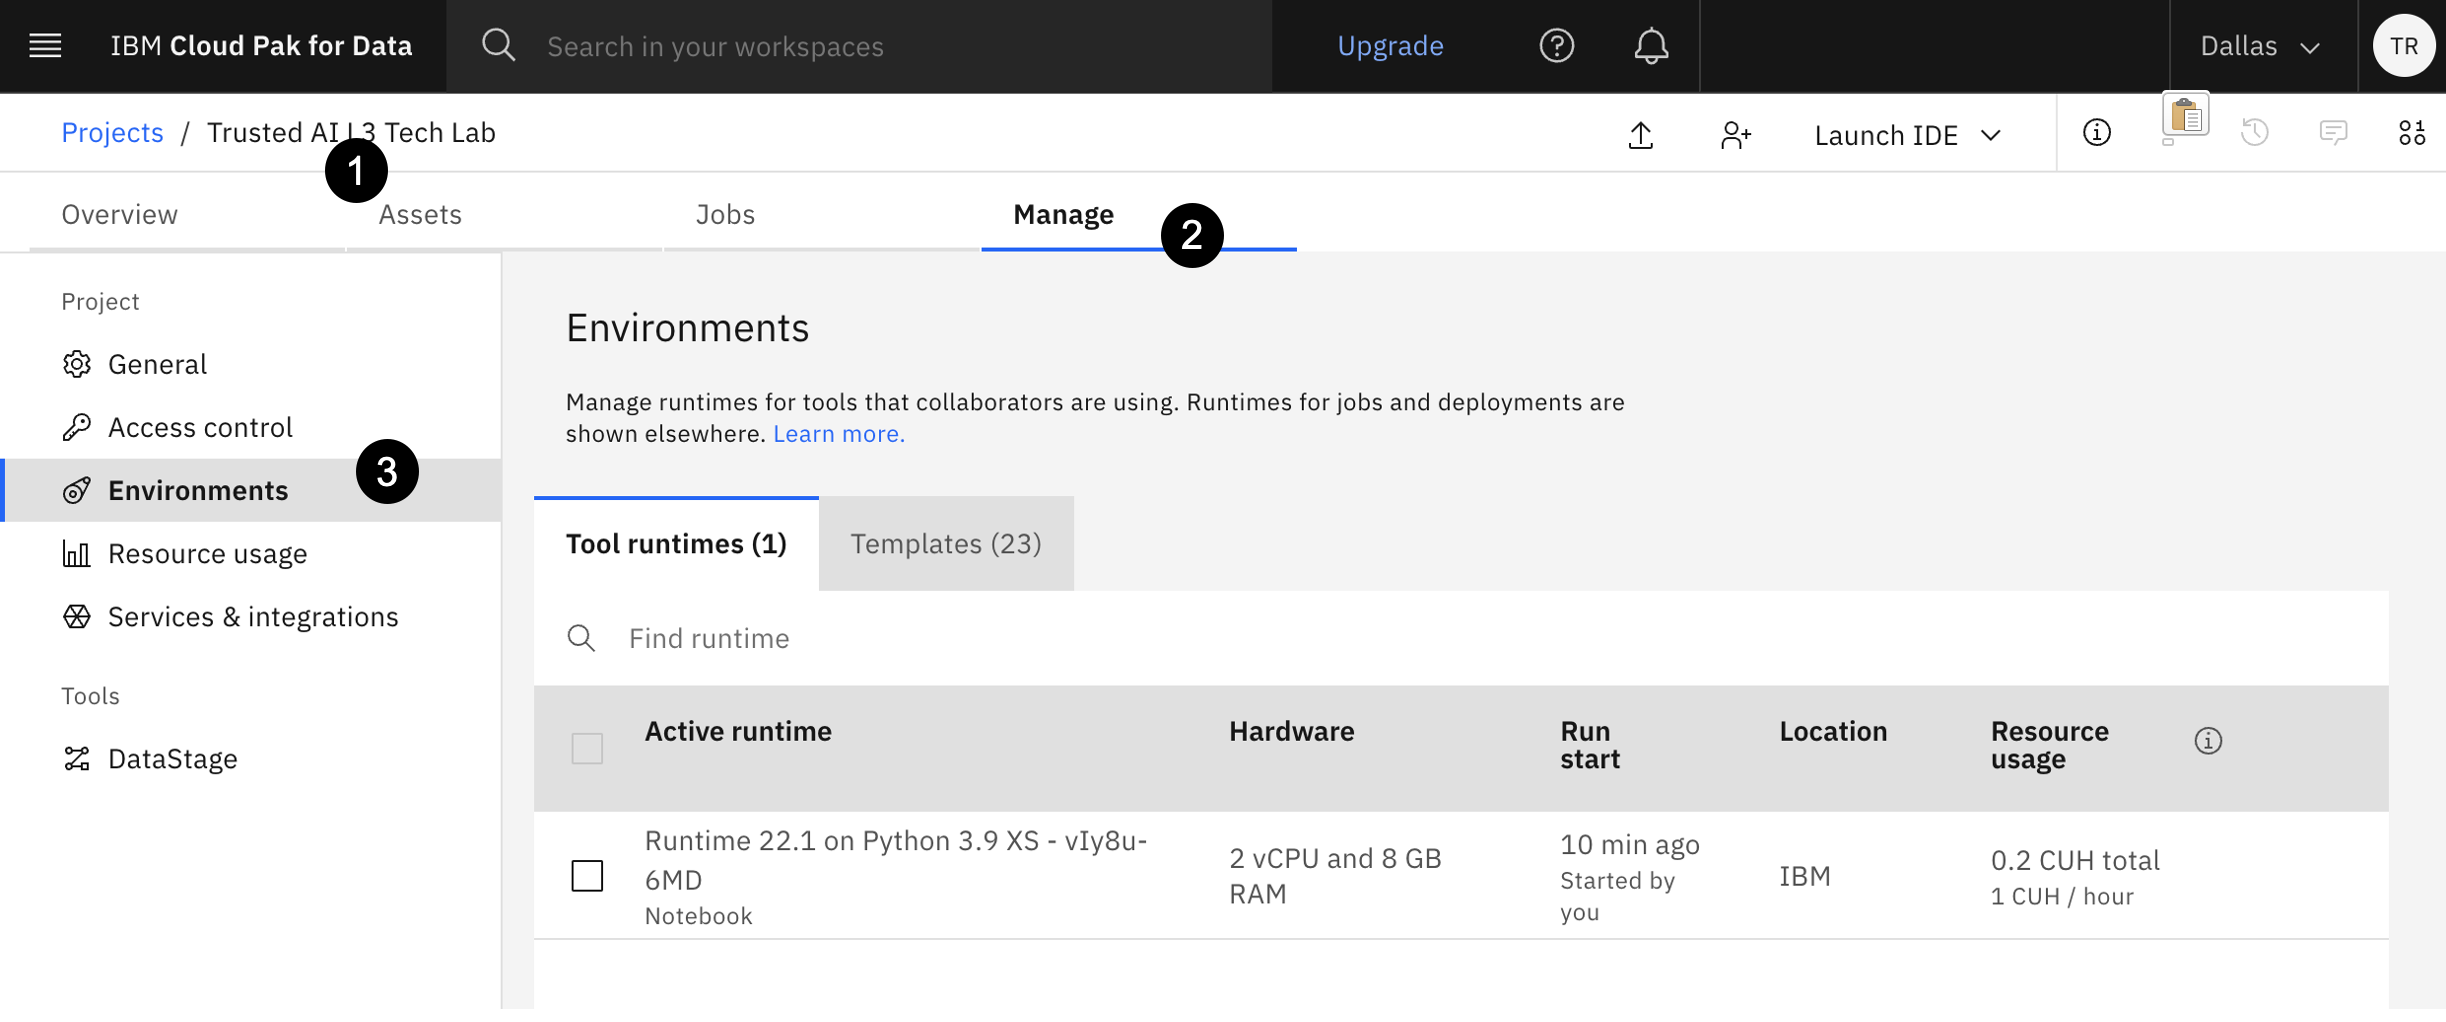Screen dimensions: 2446x1022
Task: Select all runtimes with the header checkbox
Action: coord(587,748)
